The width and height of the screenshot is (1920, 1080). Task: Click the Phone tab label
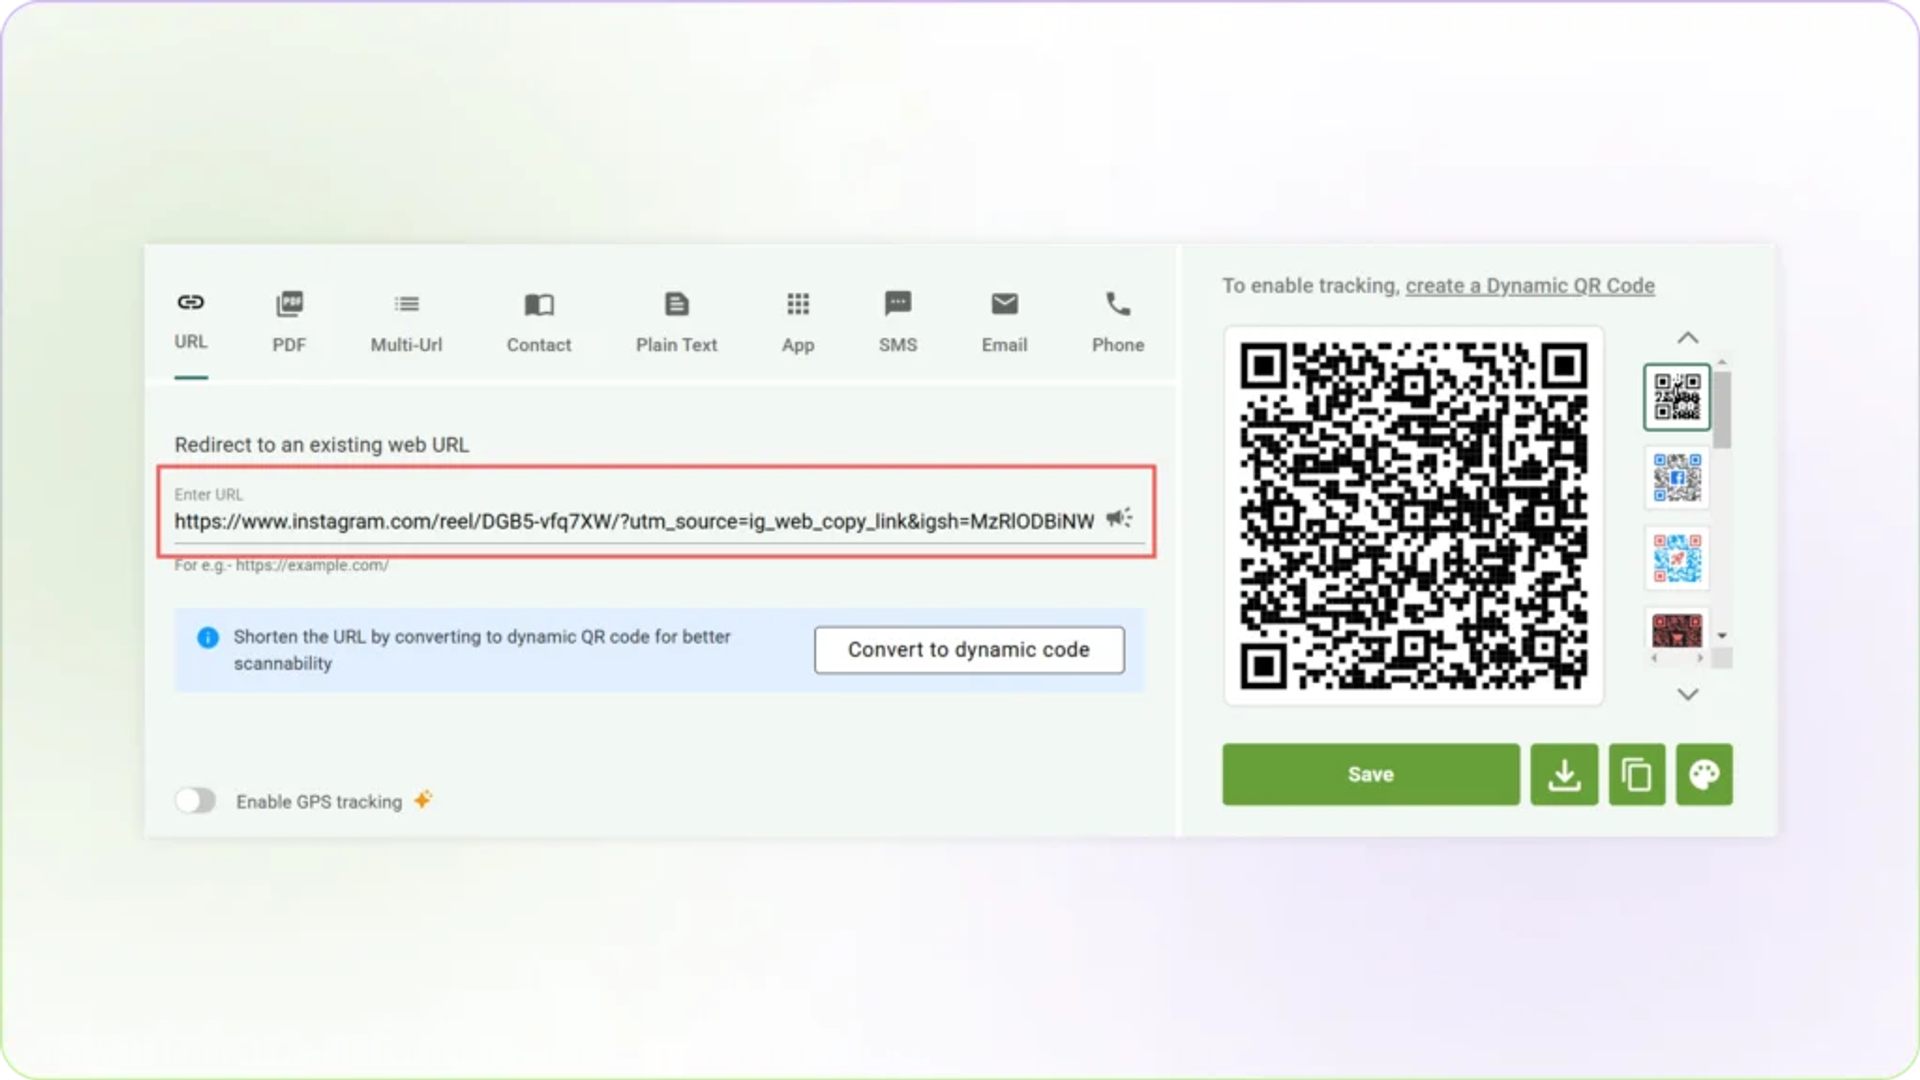[1118, 345]
